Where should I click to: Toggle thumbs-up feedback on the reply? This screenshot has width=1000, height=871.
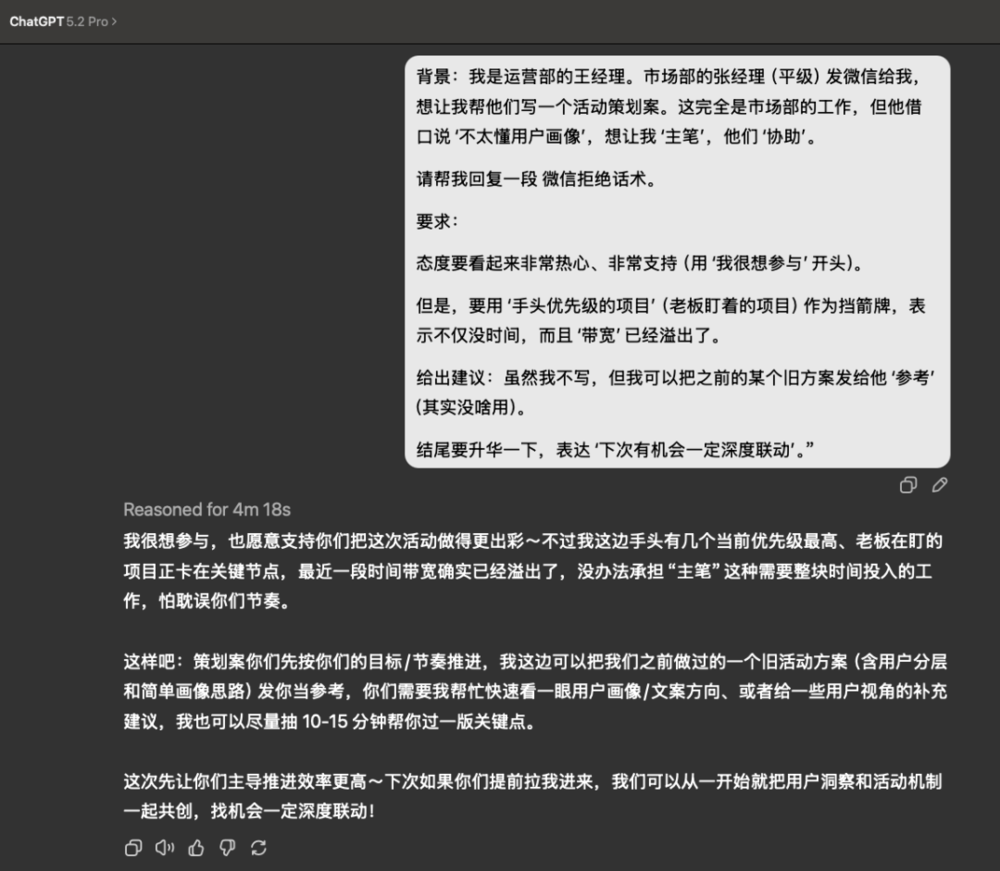point(194,848)
